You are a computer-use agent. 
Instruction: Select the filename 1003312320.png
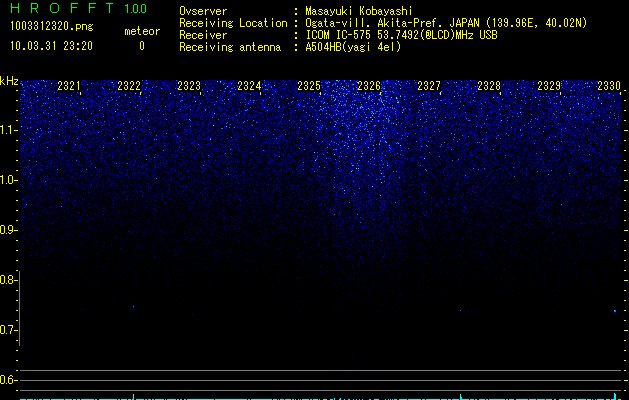(51, 27)
